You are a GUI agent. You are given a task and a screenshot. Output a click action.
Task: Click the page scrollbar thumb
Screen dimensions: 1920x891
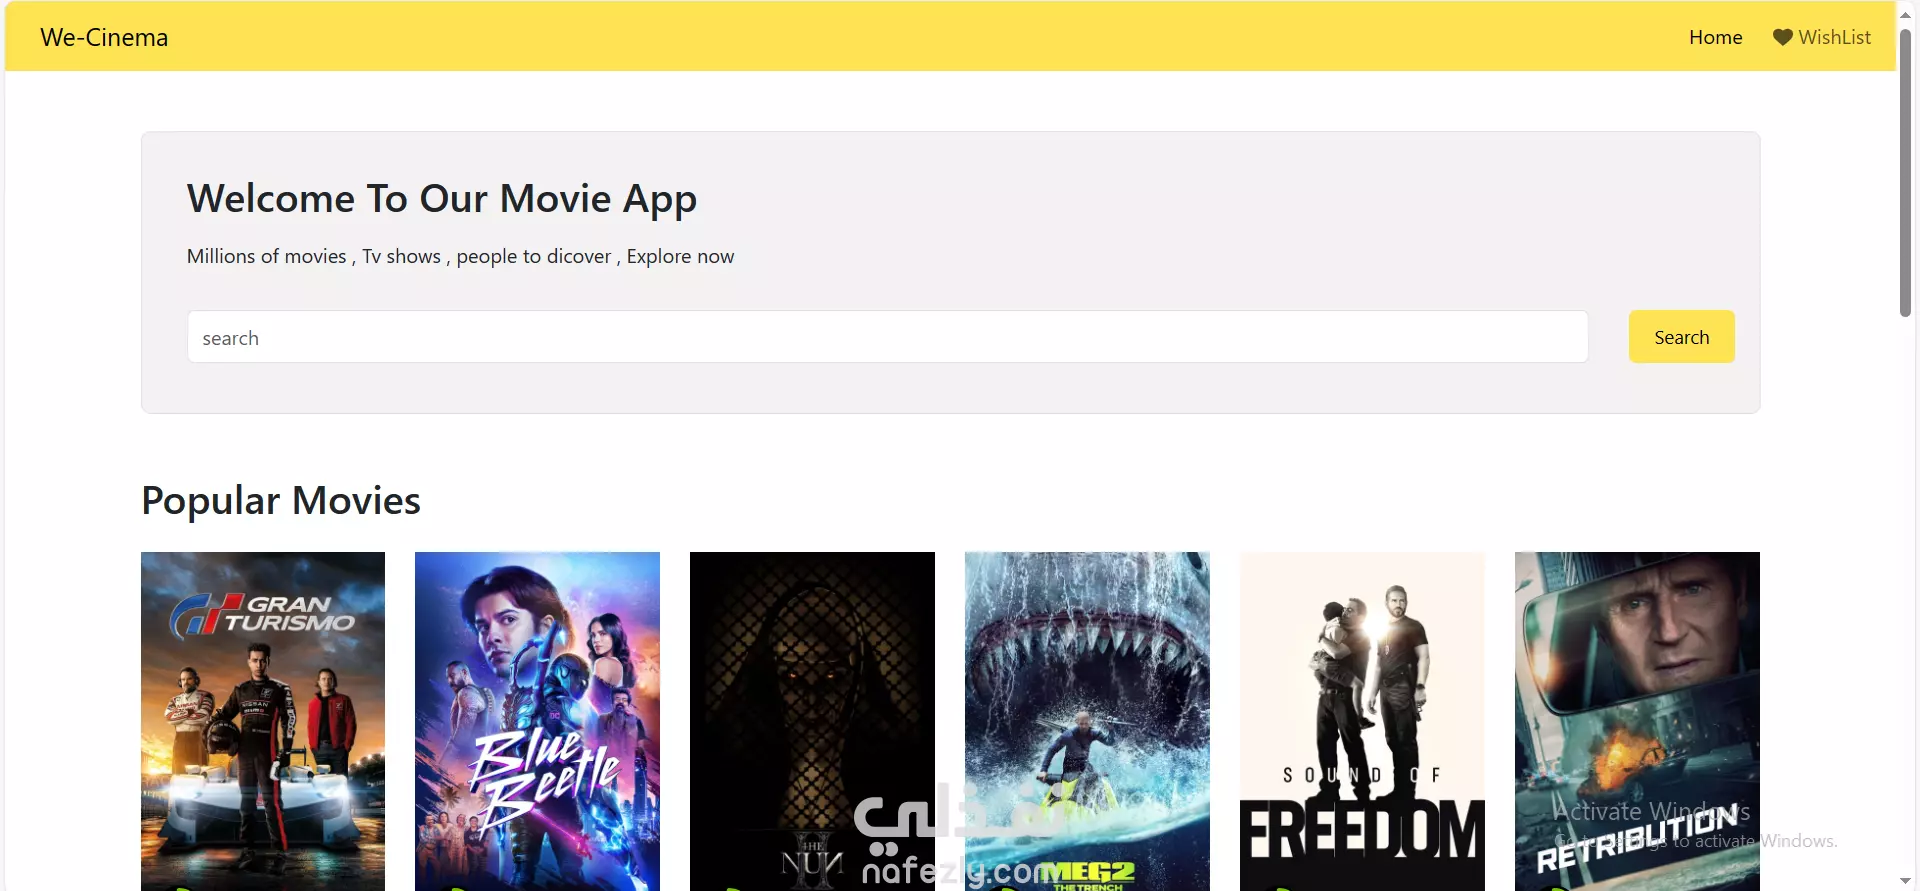click(x=1905, y=173)
